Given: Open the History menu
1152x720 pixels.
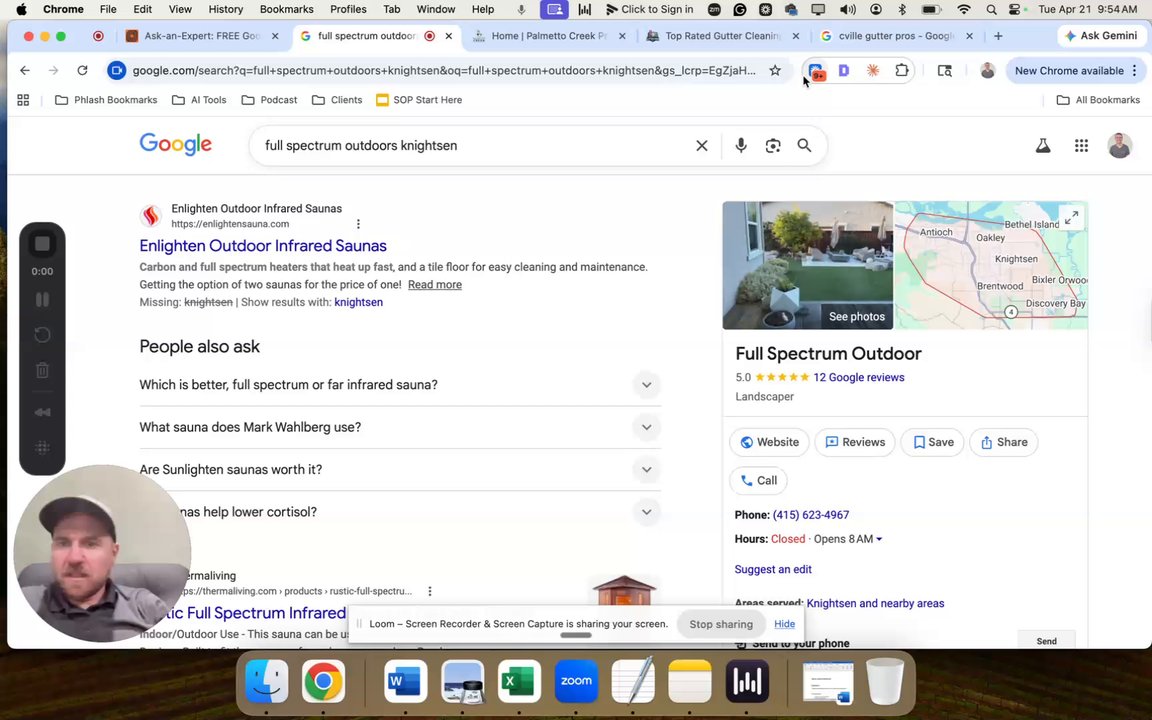Looking at the screenshot, I should [226, 10].
